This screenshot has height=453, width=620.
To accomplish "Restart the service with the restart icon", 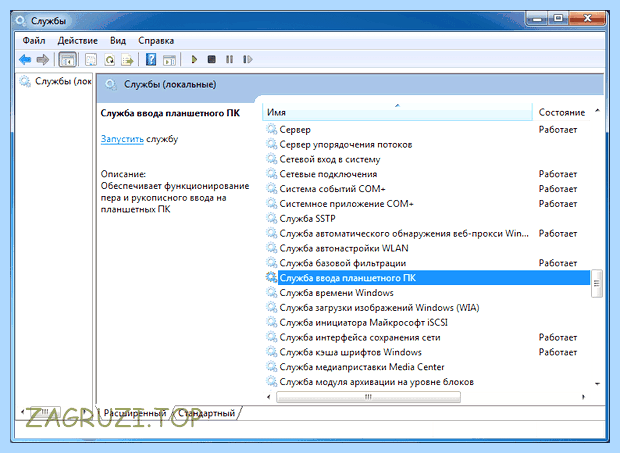I will (x=248, y=60).
